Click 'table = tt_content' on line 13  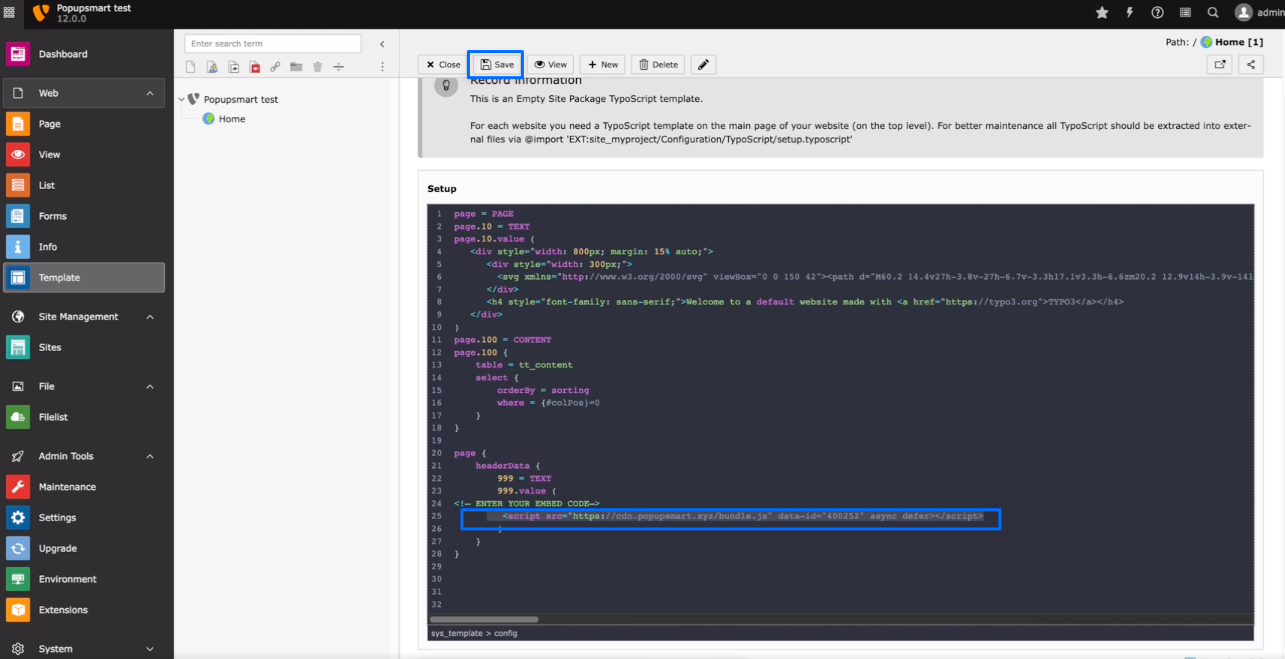pyautogui.click(x=524, y=365)
